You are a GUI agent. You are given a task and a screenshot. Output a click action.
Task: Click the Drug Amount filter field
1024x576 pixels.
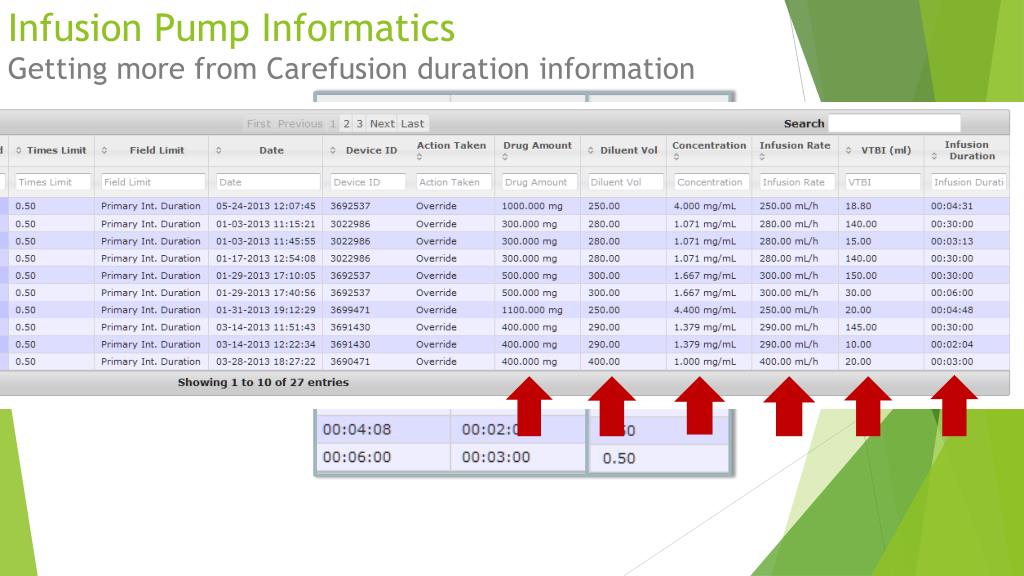click(539, 182)
